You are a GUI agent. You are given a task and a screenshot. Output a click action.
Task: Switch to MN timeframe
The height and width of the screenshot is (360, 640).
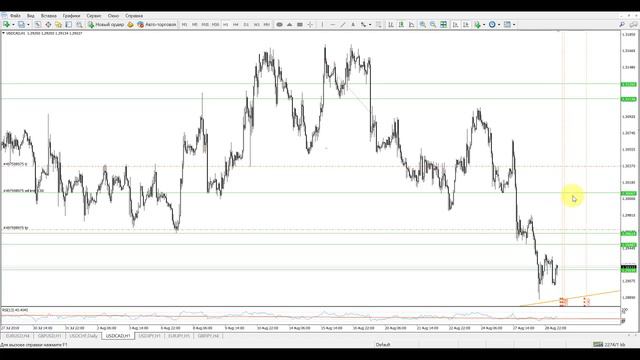pyautogui.click(x=267, y=24)
